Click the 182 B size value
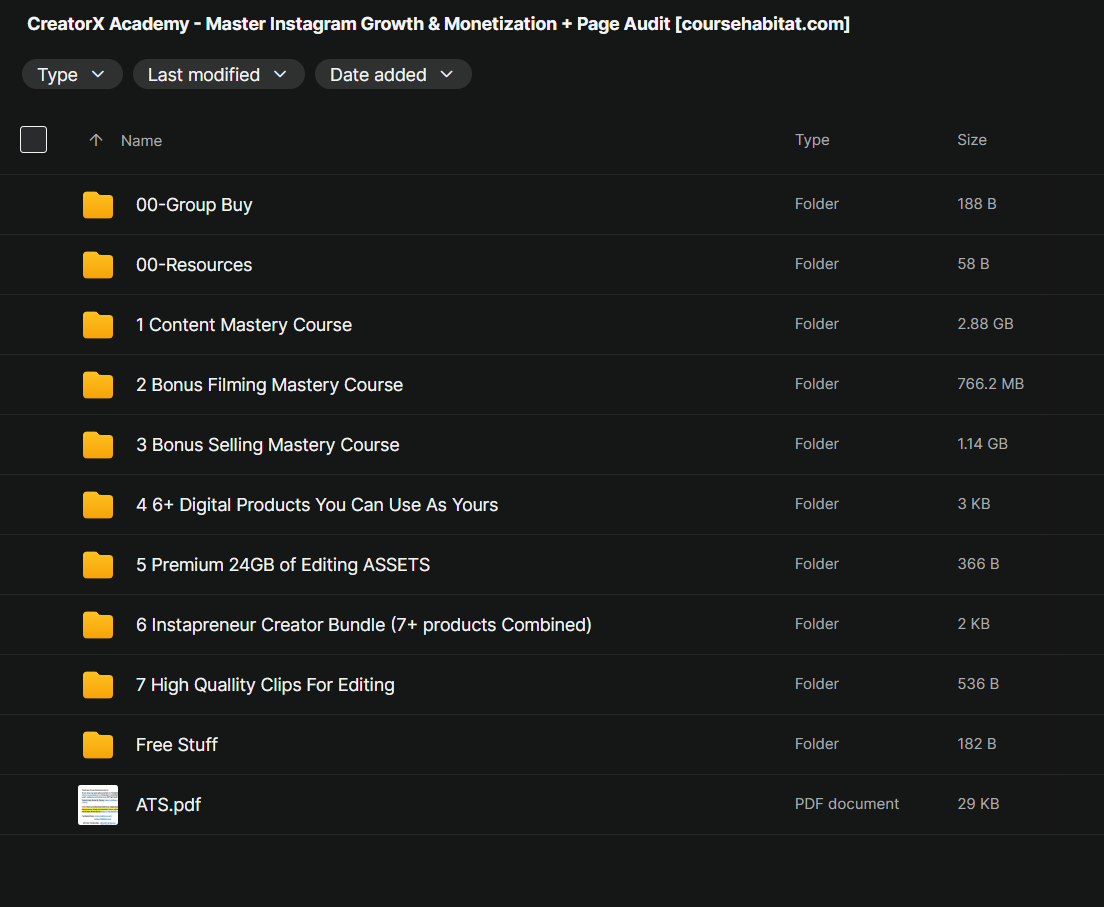The height and width of the screenshot is (907, 1104). click(x=977, y=744)
